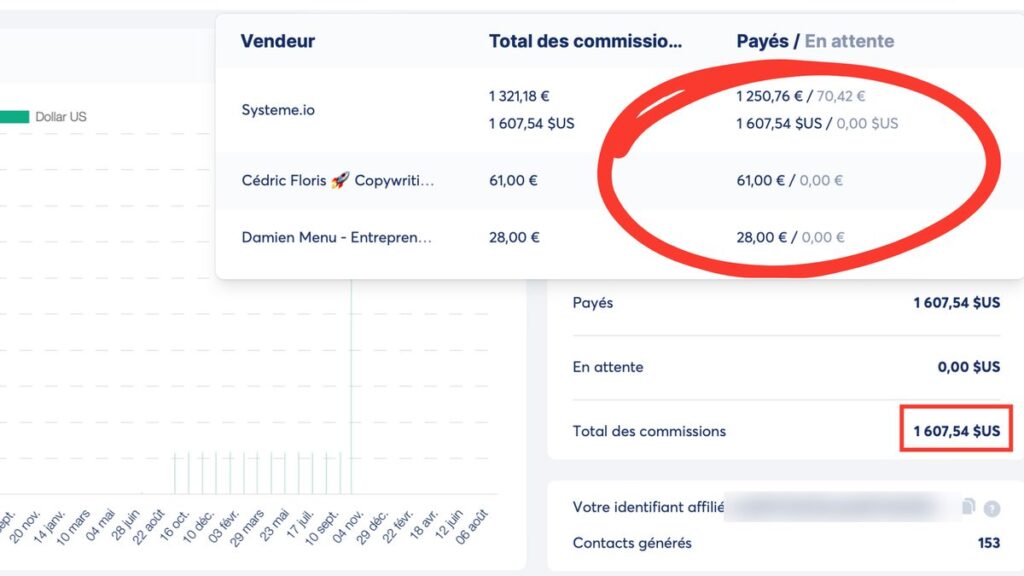Click the tall chart bar near 10 sept.
Screen dimensions: 1024x576
351,387
